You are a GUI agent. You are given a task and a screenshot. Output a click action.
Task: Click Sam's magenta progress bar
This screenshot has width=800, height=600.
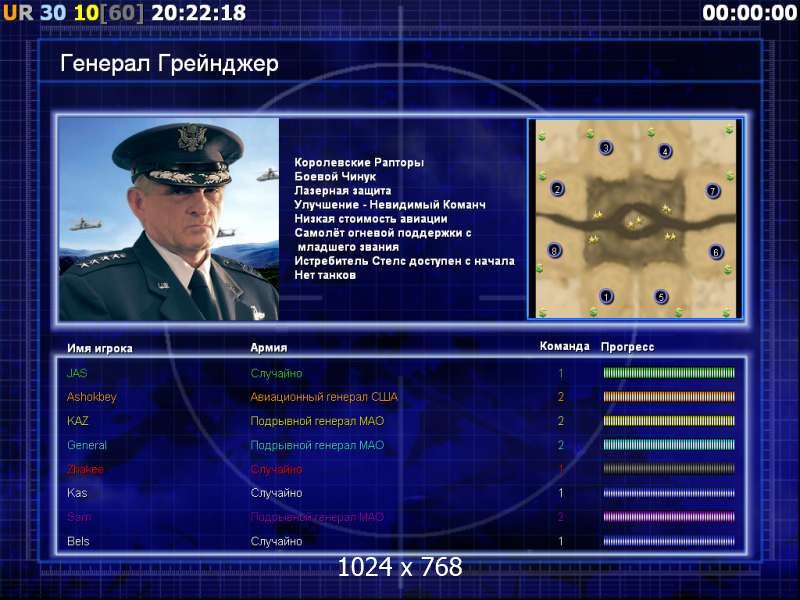coord(669,517)
